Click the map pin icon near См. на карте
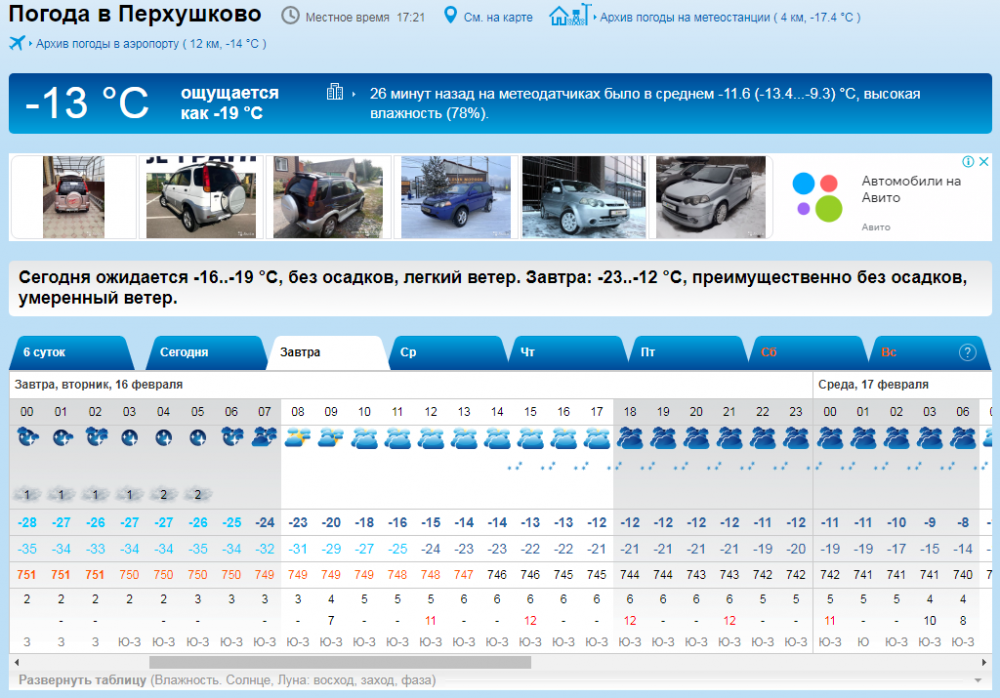The height and width of the screenshot is (698, 1000). click(x=450, y=16)
